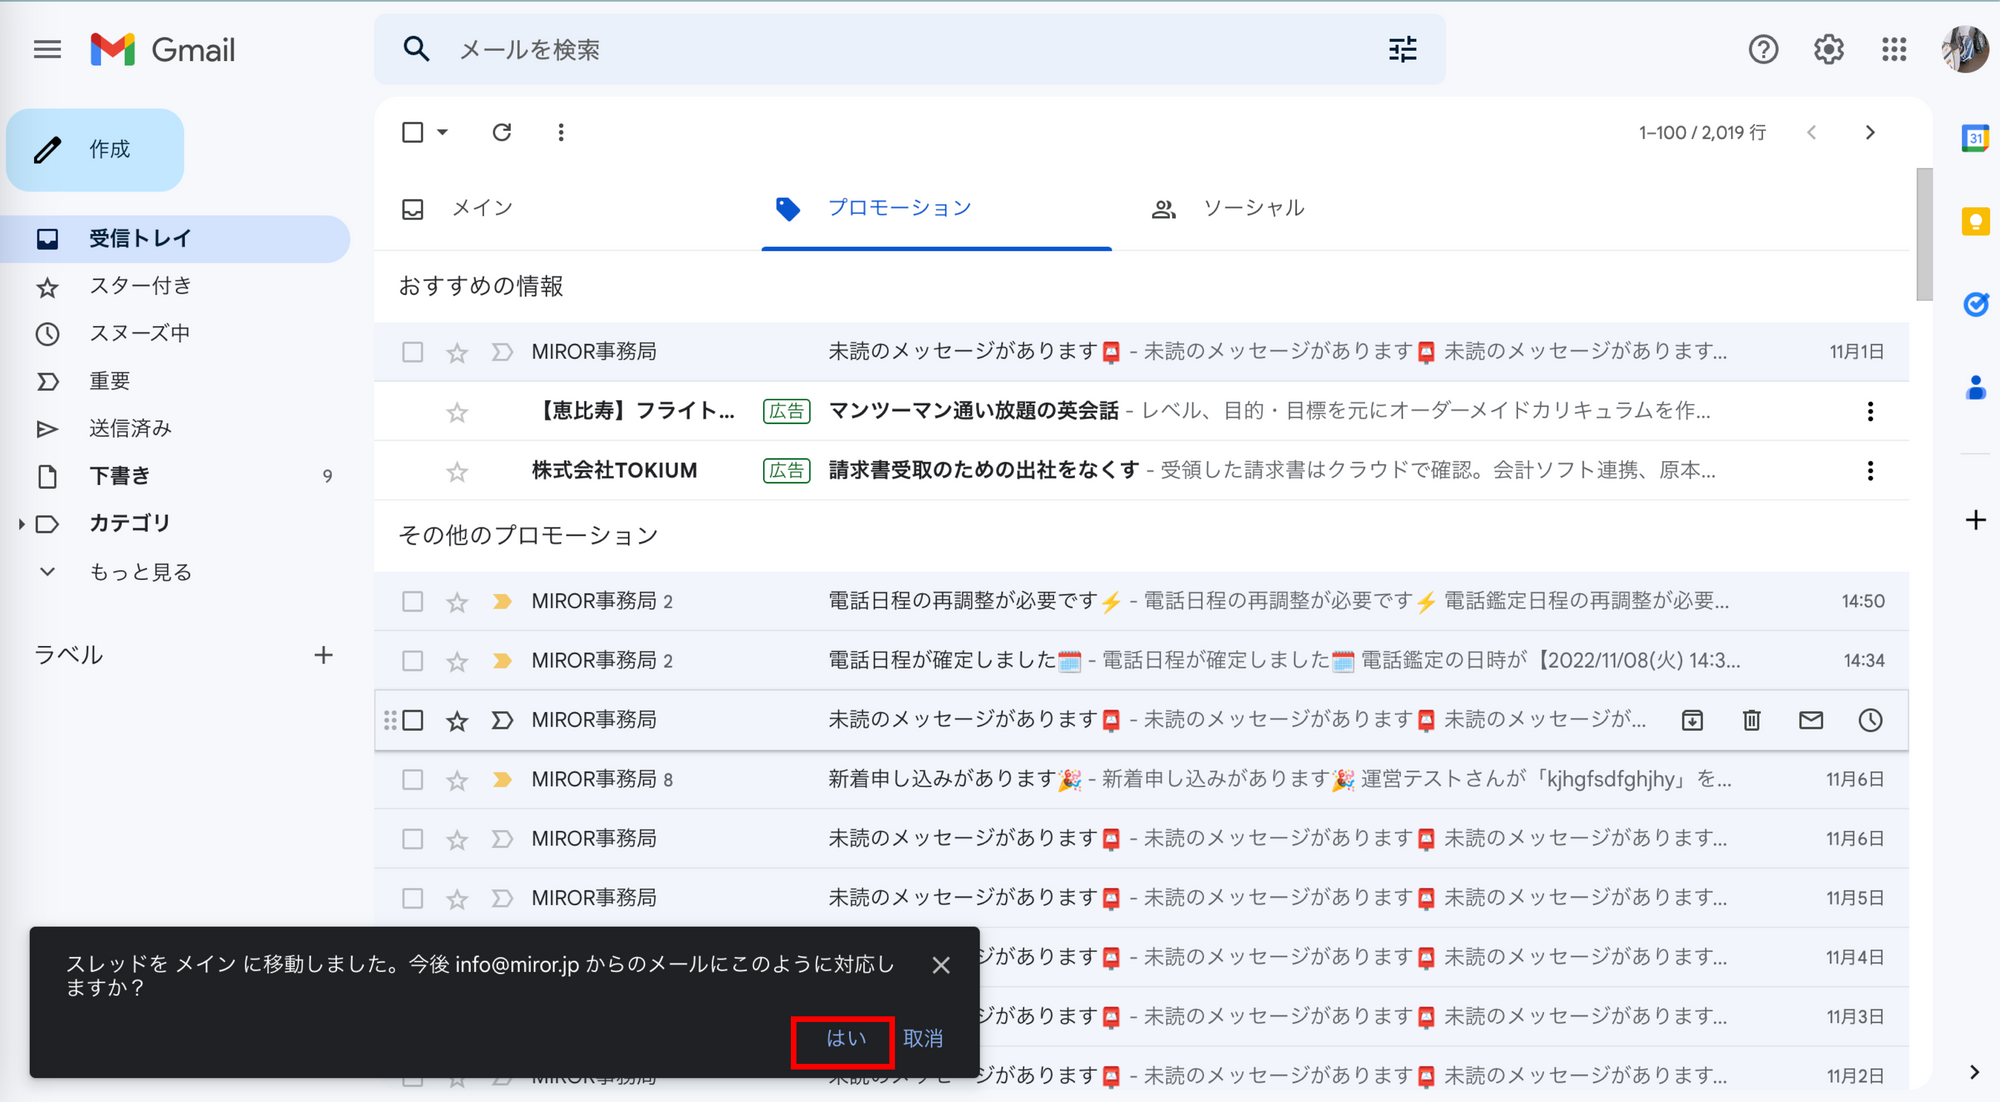The height and width of the screenshot is (1102, 2000).
Task: Open 受信トレイ in the sidebar
Action: (175, 238)
